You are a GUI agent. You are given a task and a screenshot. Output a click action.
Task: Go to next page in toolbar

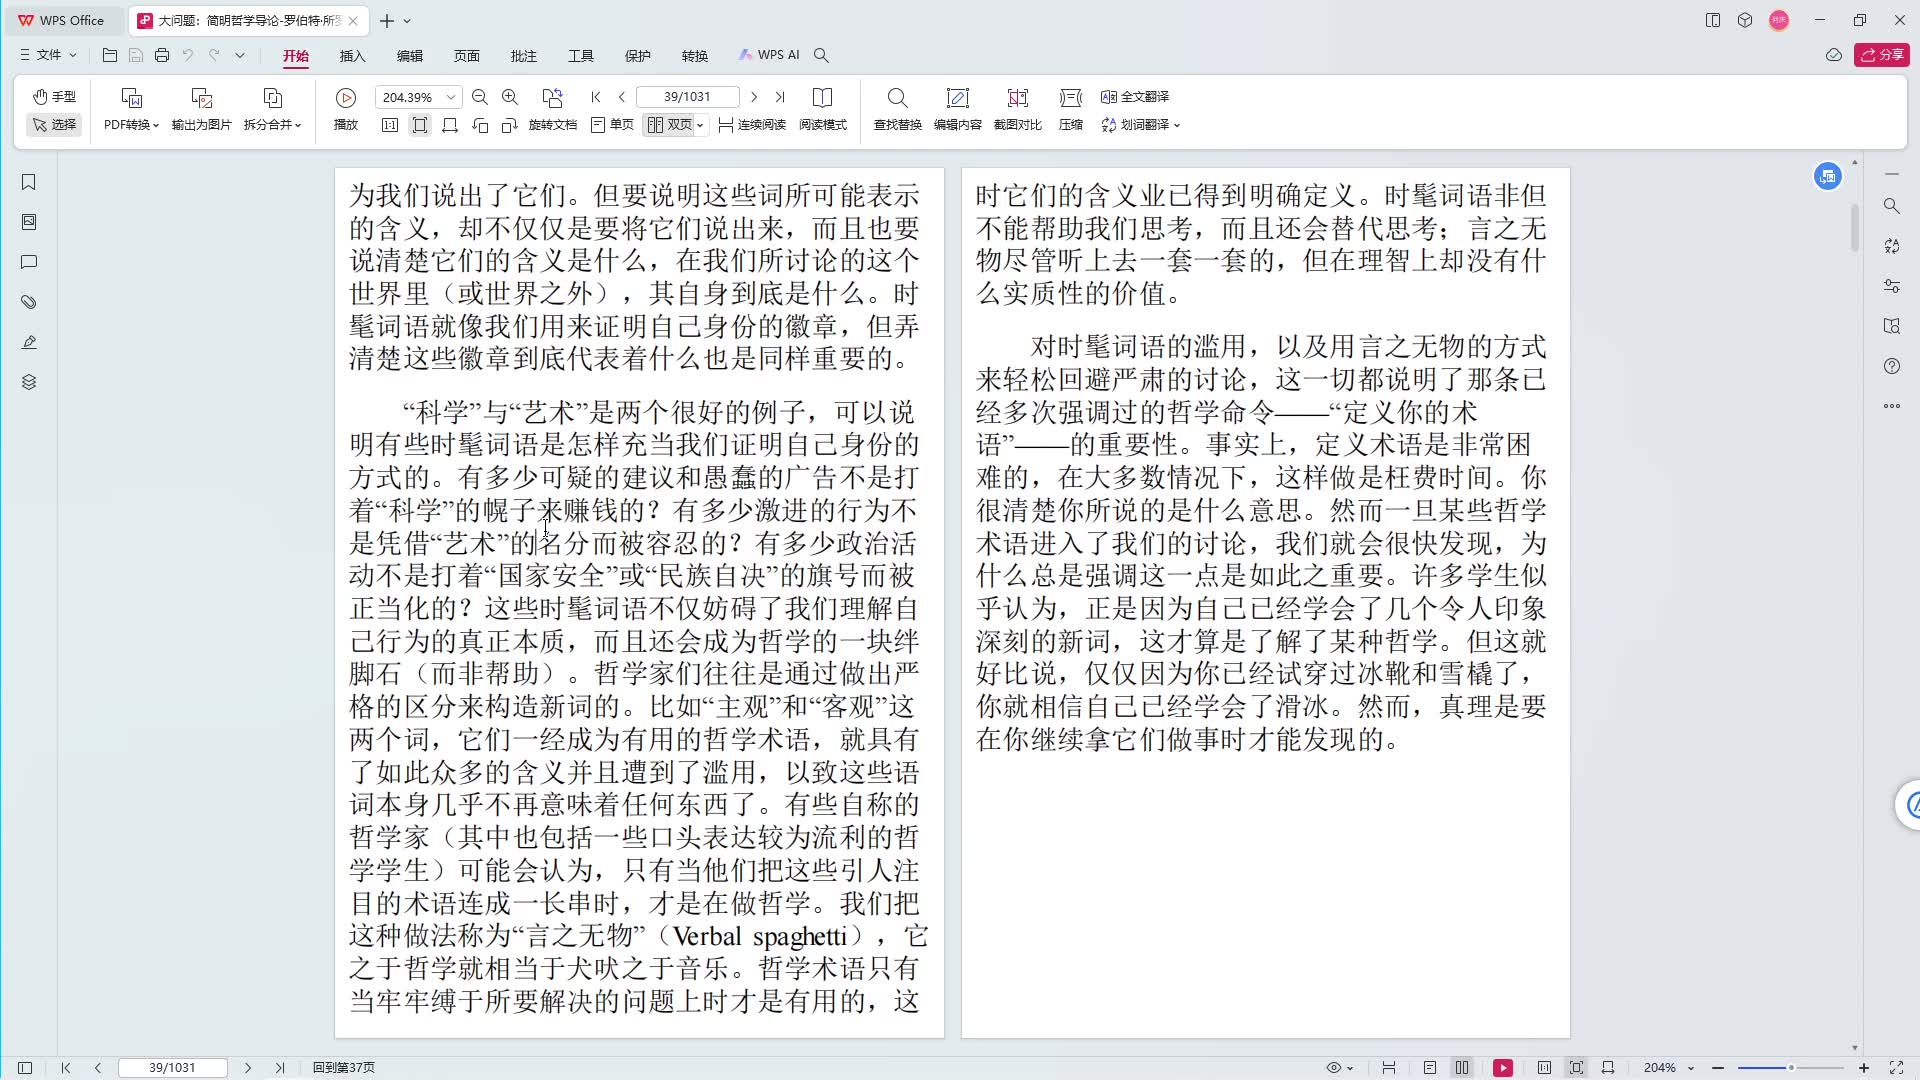coord(754,97)
